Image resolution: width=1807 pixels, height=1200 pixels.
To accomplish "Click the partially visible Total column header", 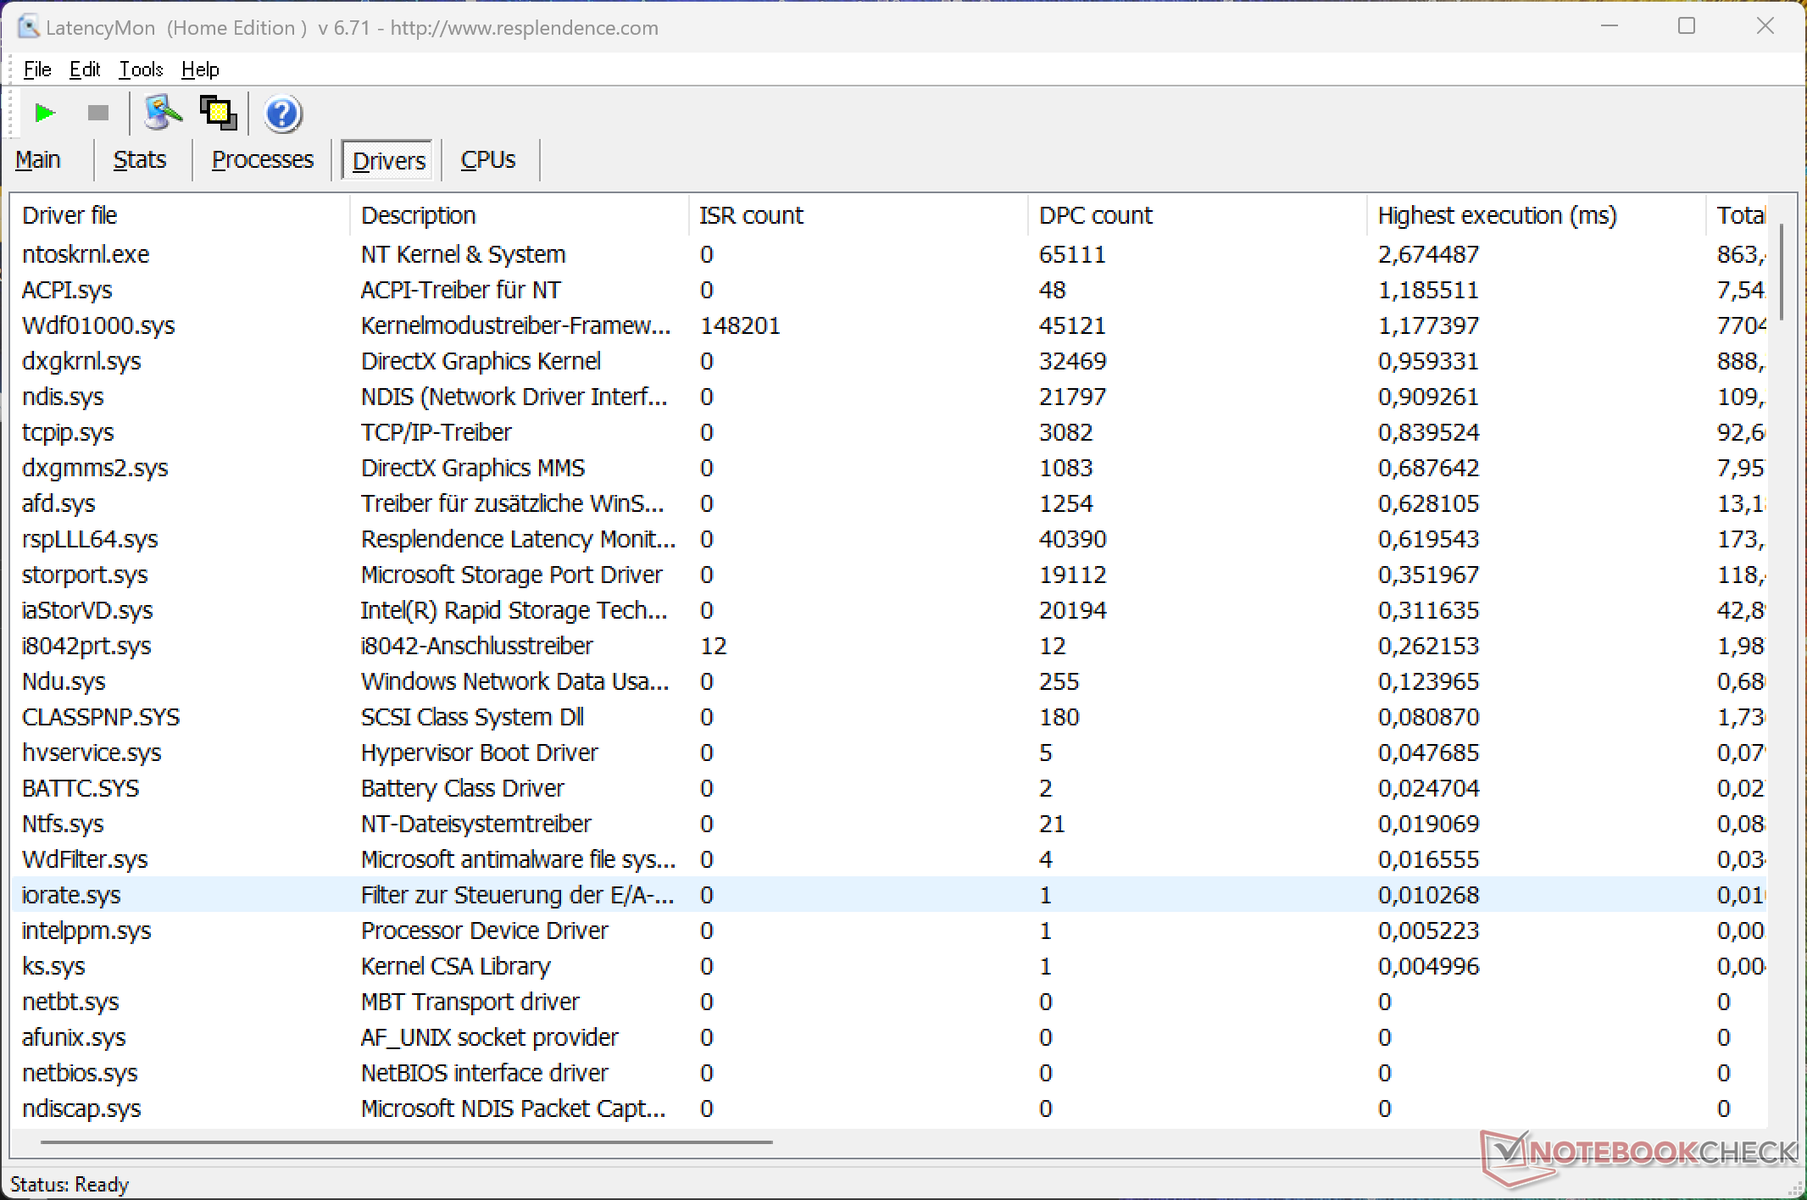I will [x=1737, y=215].
